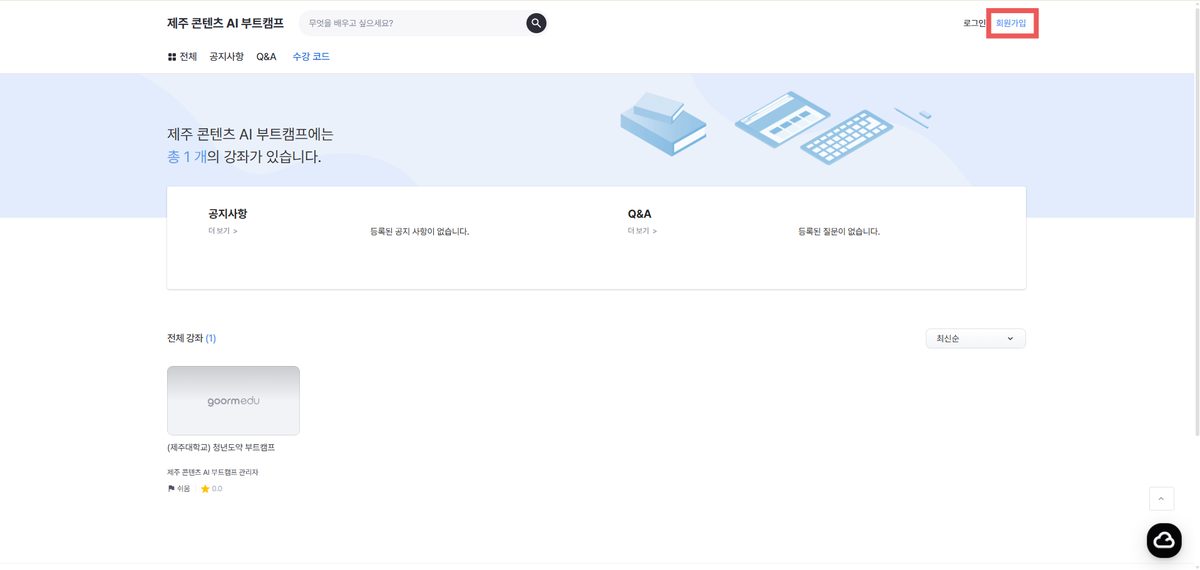Click 더보기 under 공지사항

coord(223,231)
